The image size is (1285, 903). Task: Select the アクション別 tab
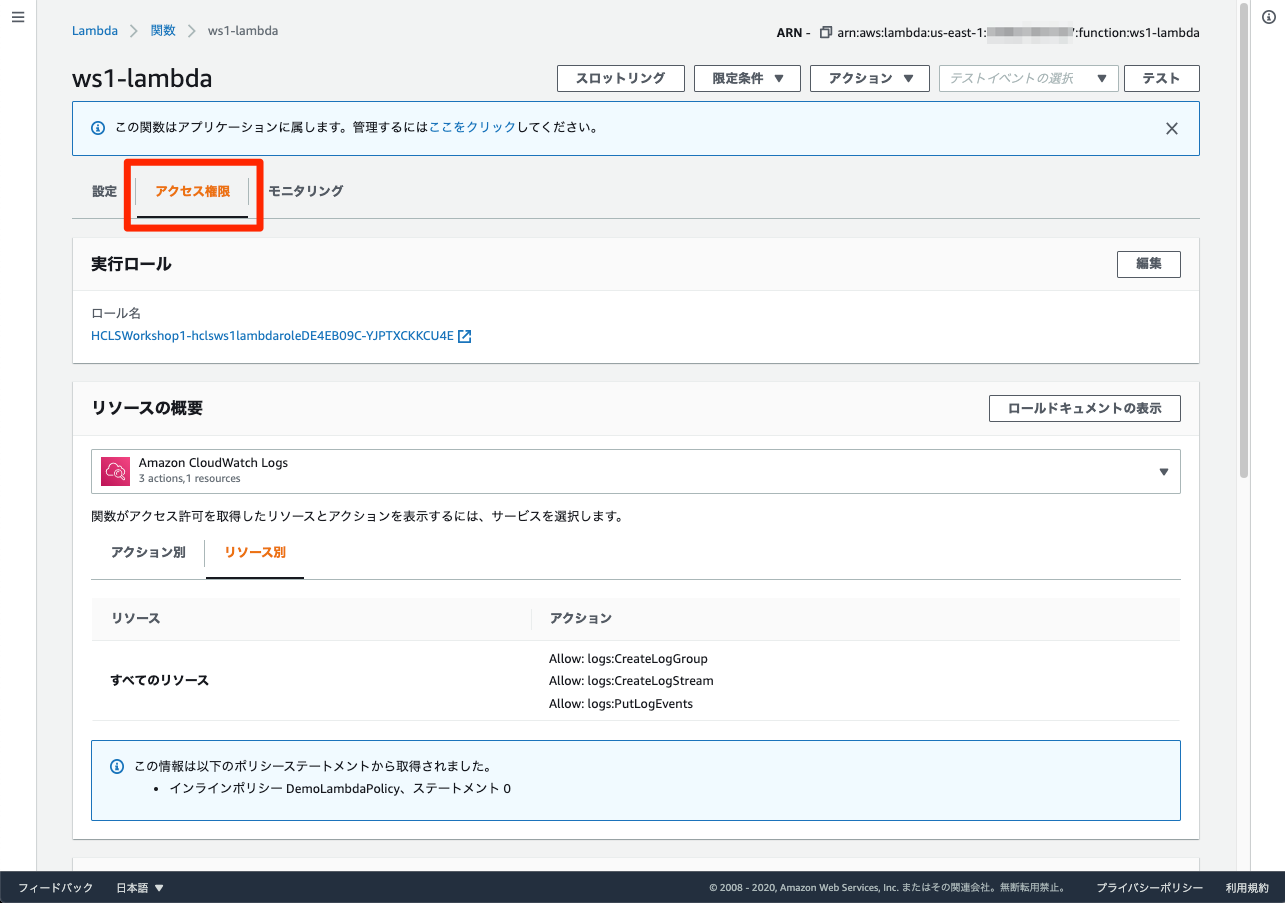[148, 552]
